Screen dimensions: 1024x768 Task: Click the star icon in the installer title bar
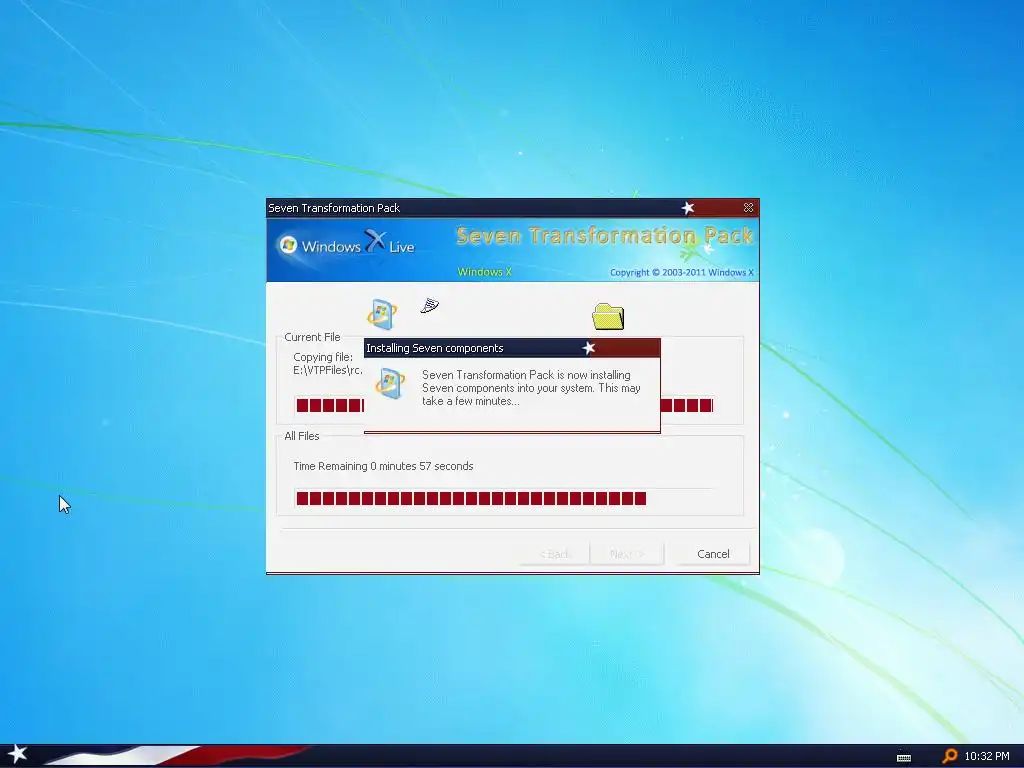688,208
